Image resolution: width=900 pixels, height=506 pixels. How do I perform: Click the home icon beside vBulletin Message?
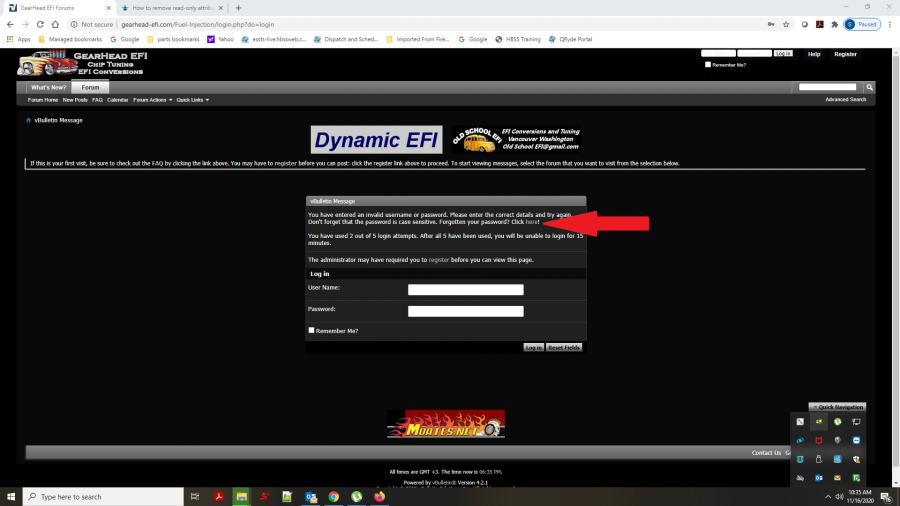[x=28, y=120]
